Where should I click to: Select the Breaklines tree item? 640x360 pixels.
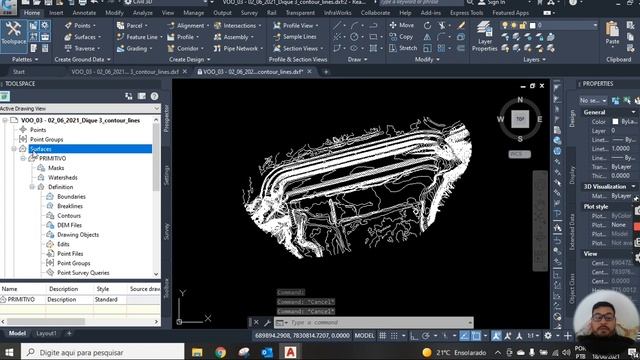pos(70,206)
